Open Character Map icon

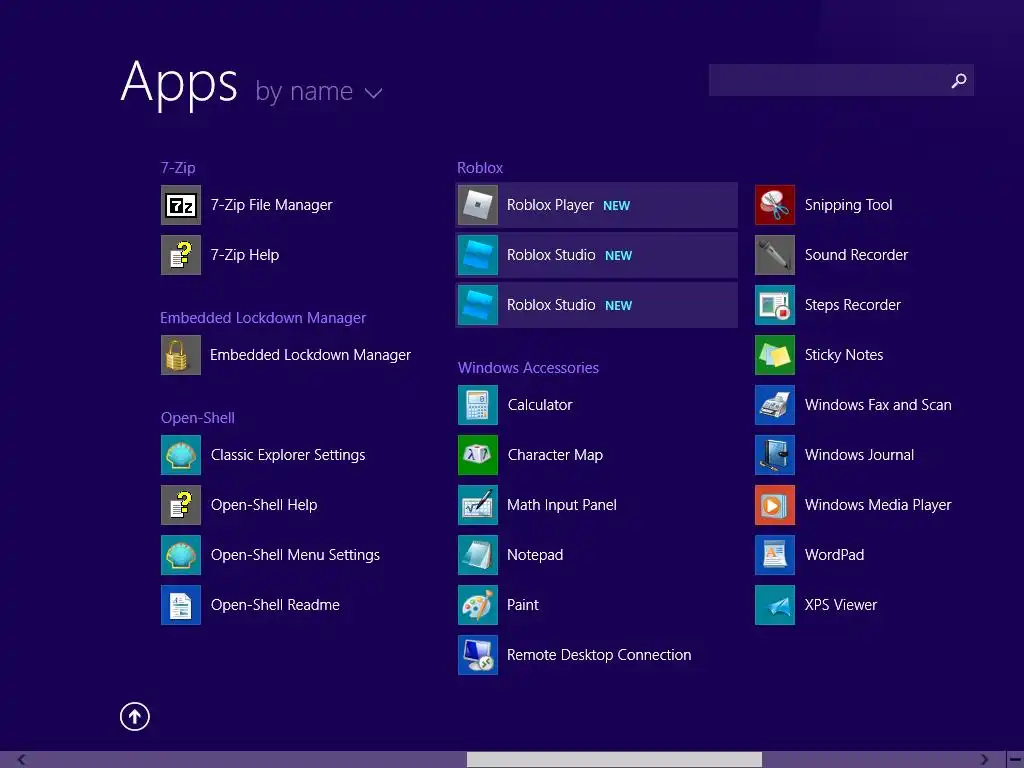[x=478, y=455]
